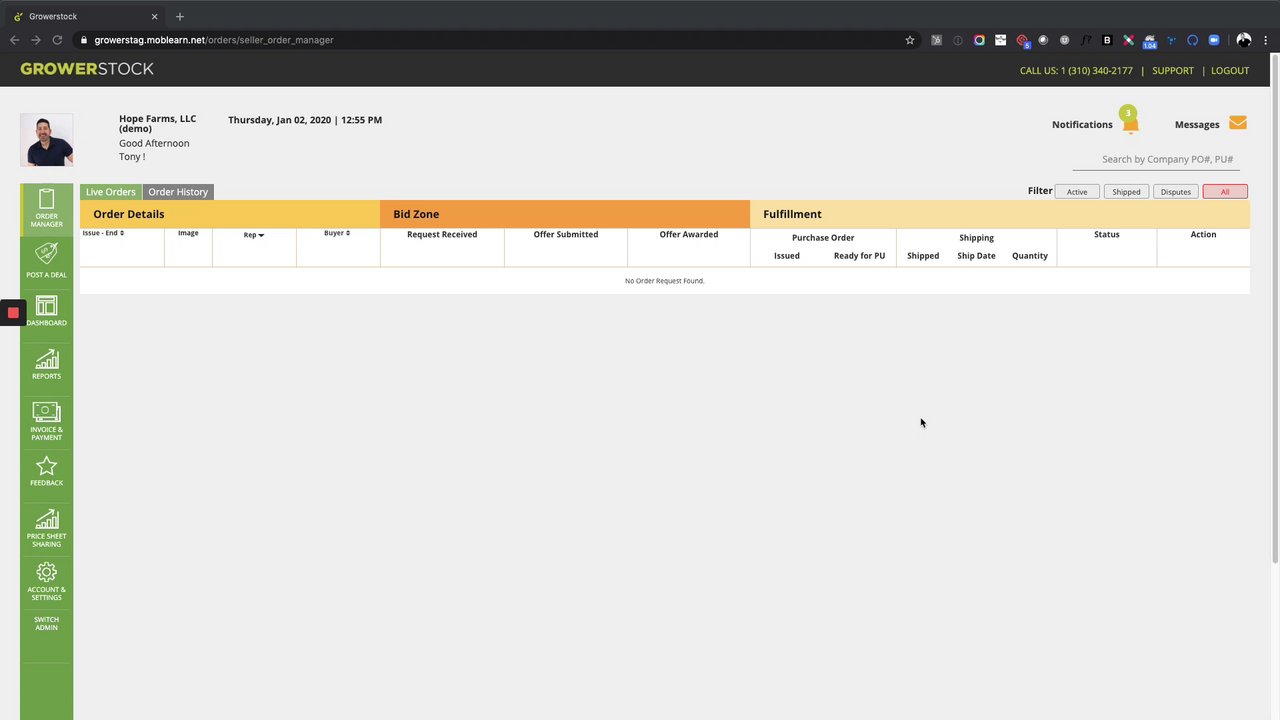This screenshot has height=720, width=1280.
Task: Switch to Order History tab
Action: coord(178,192)
